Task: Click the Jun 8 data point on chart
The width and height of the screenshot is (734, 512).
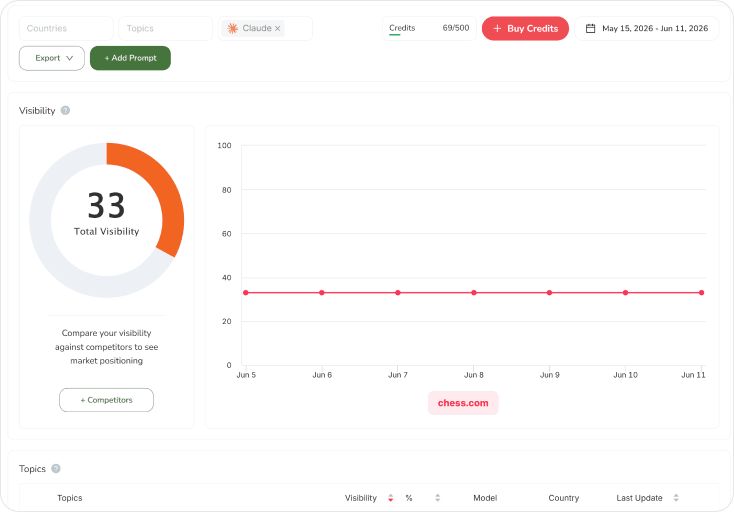Action: [474, 293]
